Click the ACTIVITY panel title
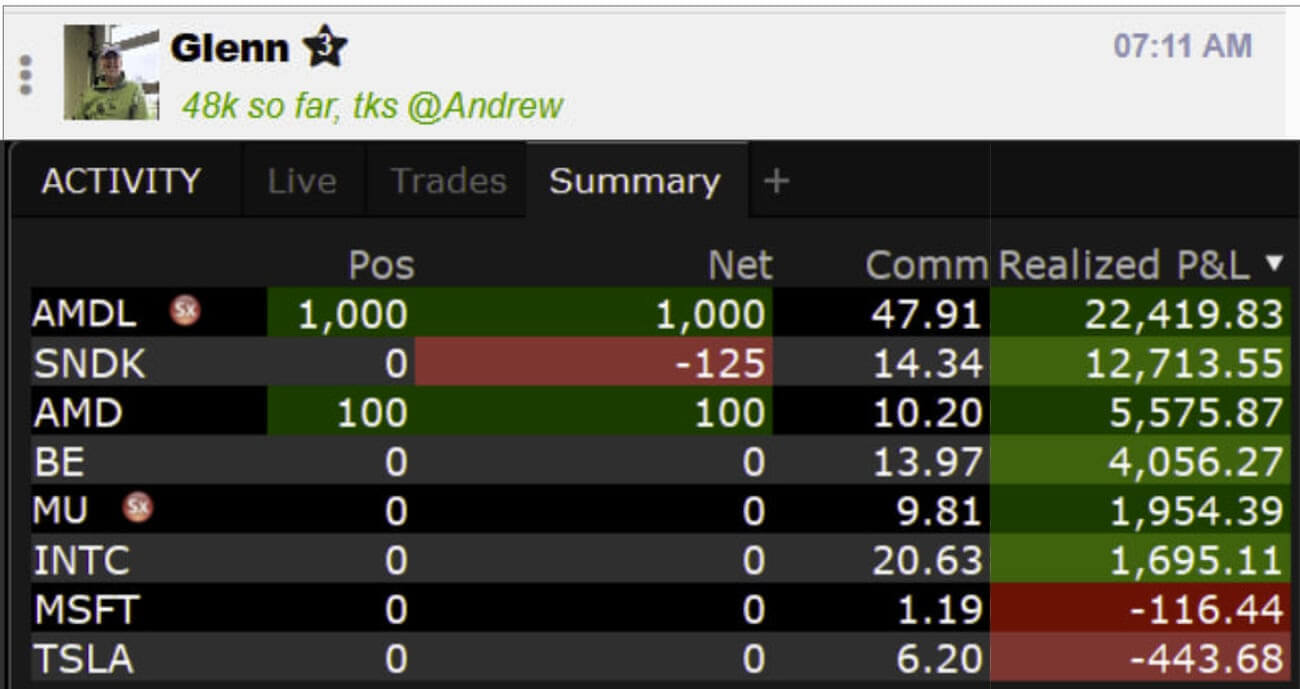 tap(121, 181)
